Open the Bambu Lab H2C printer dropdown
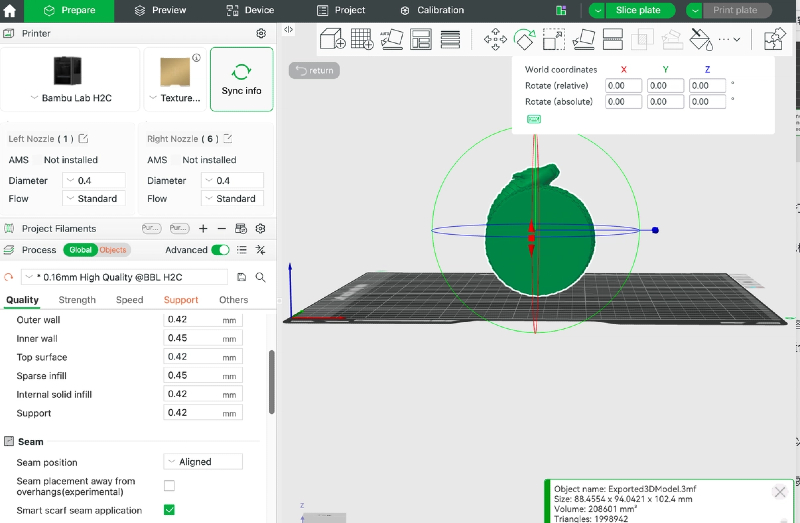800x523 pixels. tap(70, 97)
